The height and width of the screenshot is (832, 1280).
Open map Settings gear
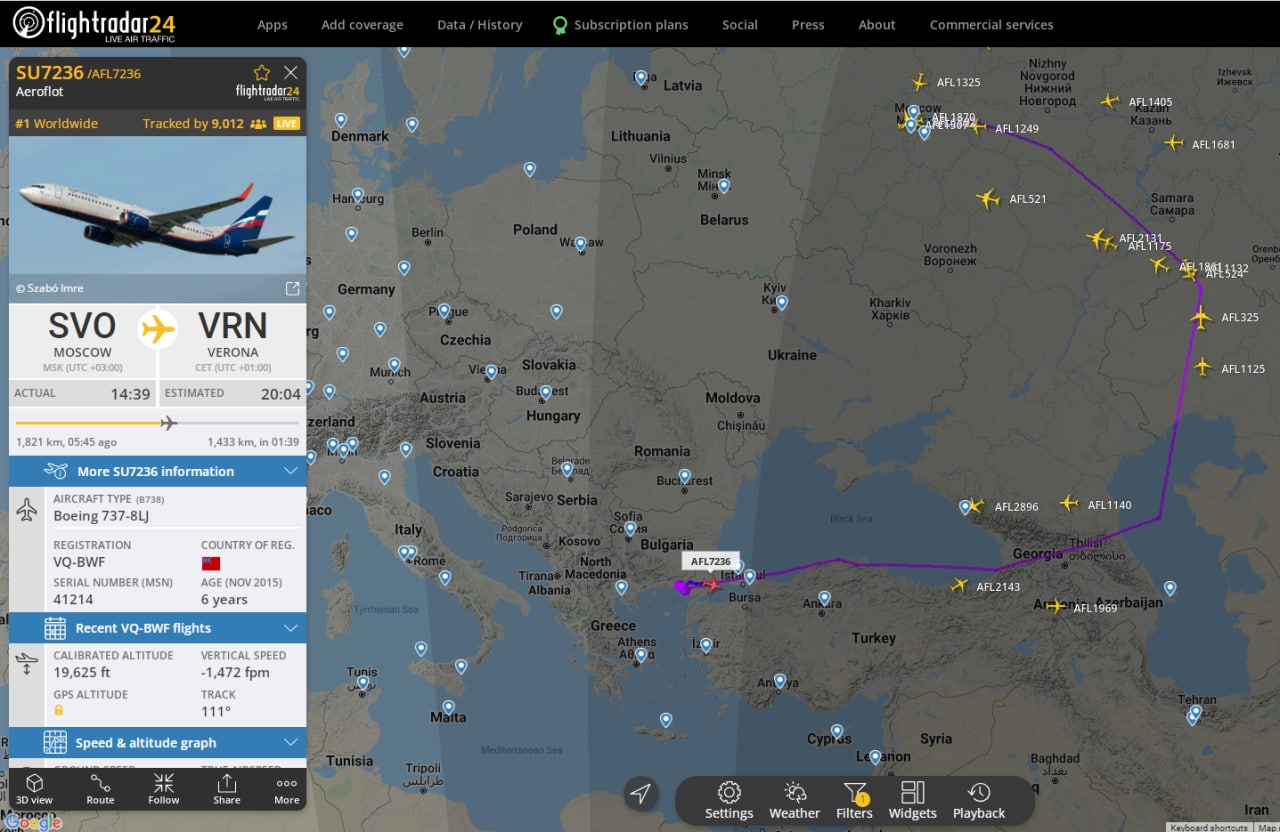tap(729, 800)
